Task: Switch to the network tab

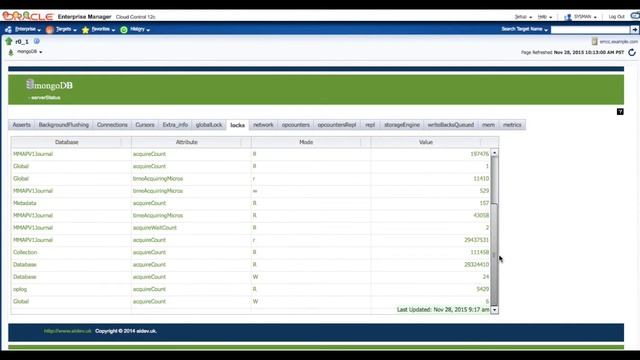Action: [263, 125]
